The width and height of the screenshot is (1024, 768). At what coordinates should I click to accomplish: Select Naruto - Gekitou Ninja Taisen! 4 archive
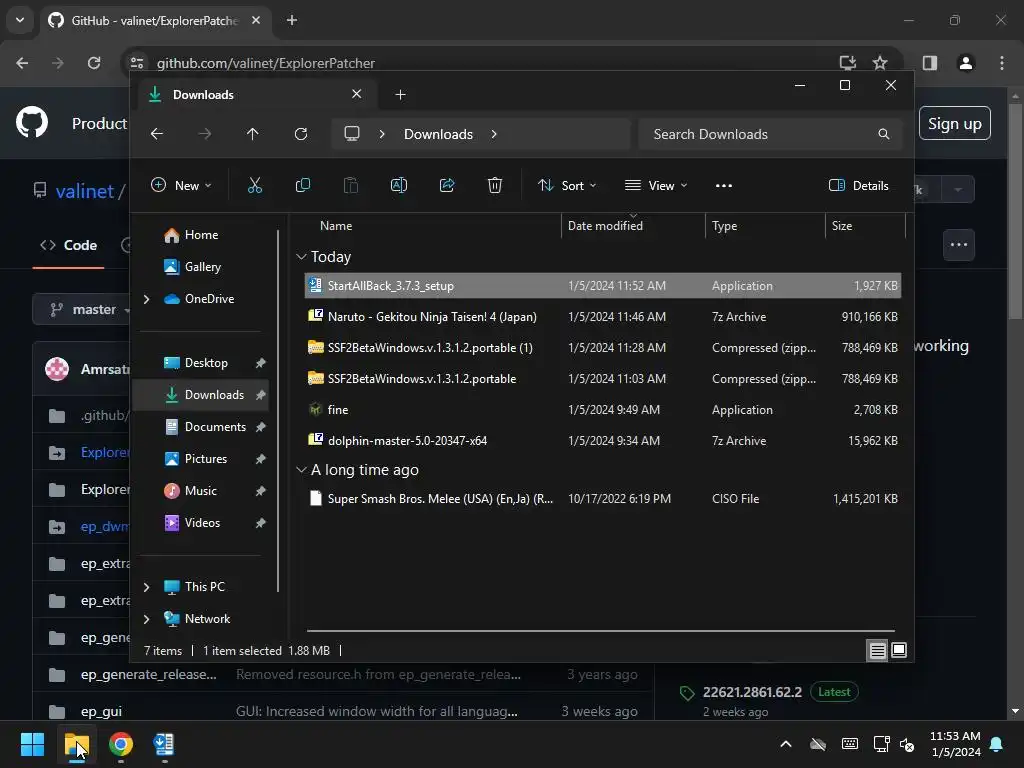(602, 317)
